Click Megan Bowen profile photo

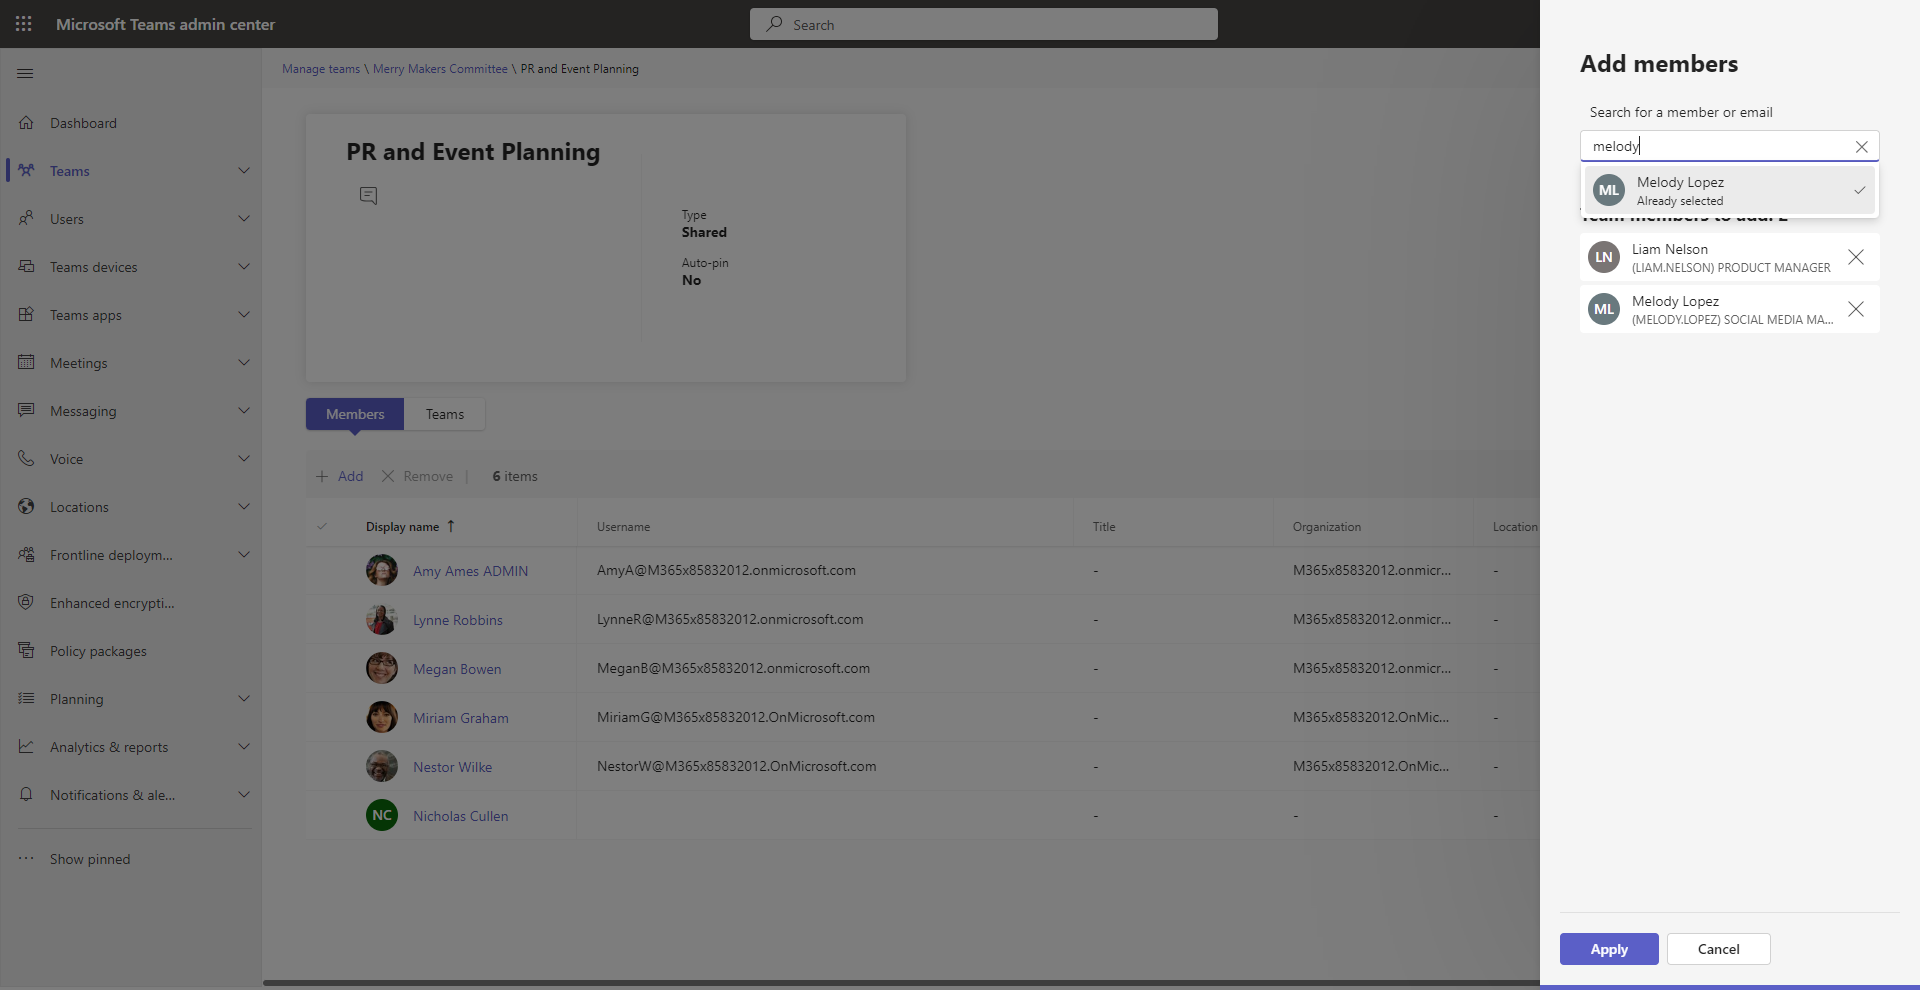382,668
